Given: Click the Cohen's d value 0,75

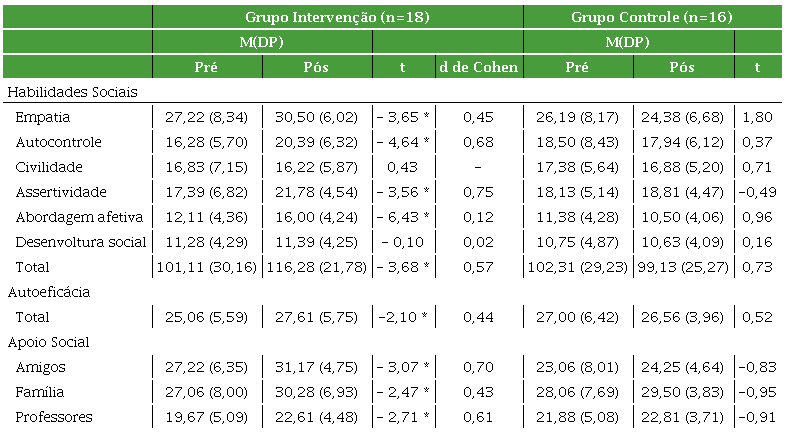Looking at the screenshot, I should pyautogui.click(x=478, y=192).
